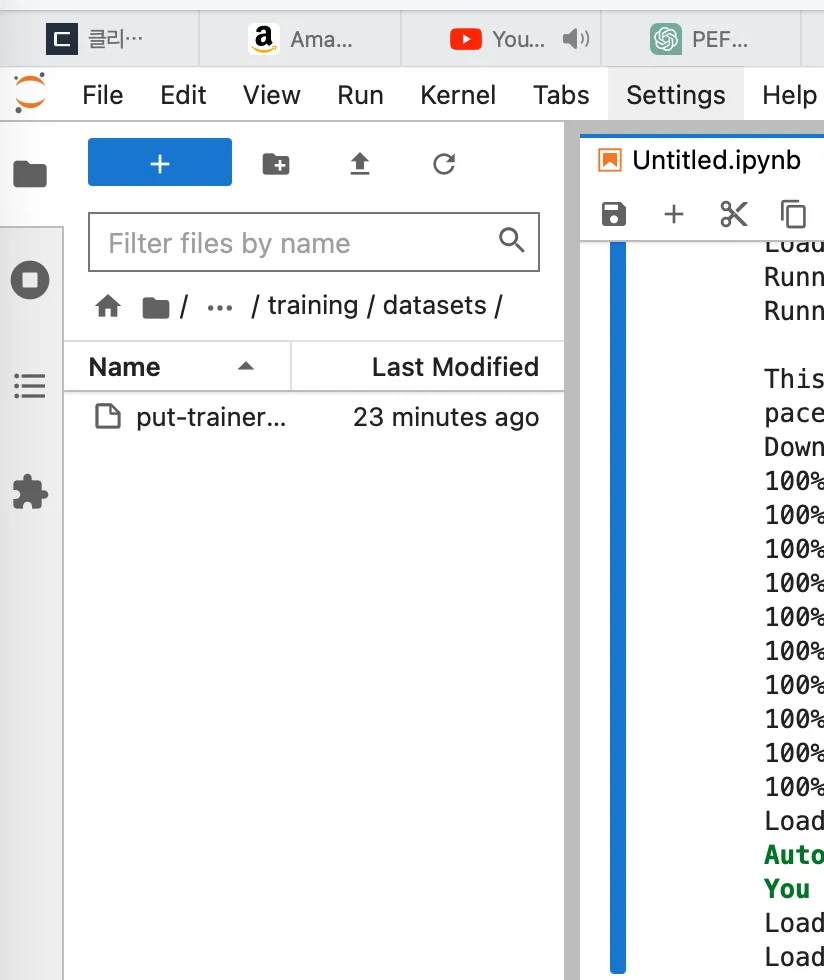Click the Filter files by name field
Viewport: 824px width, 980px height.
click(300, 243)
